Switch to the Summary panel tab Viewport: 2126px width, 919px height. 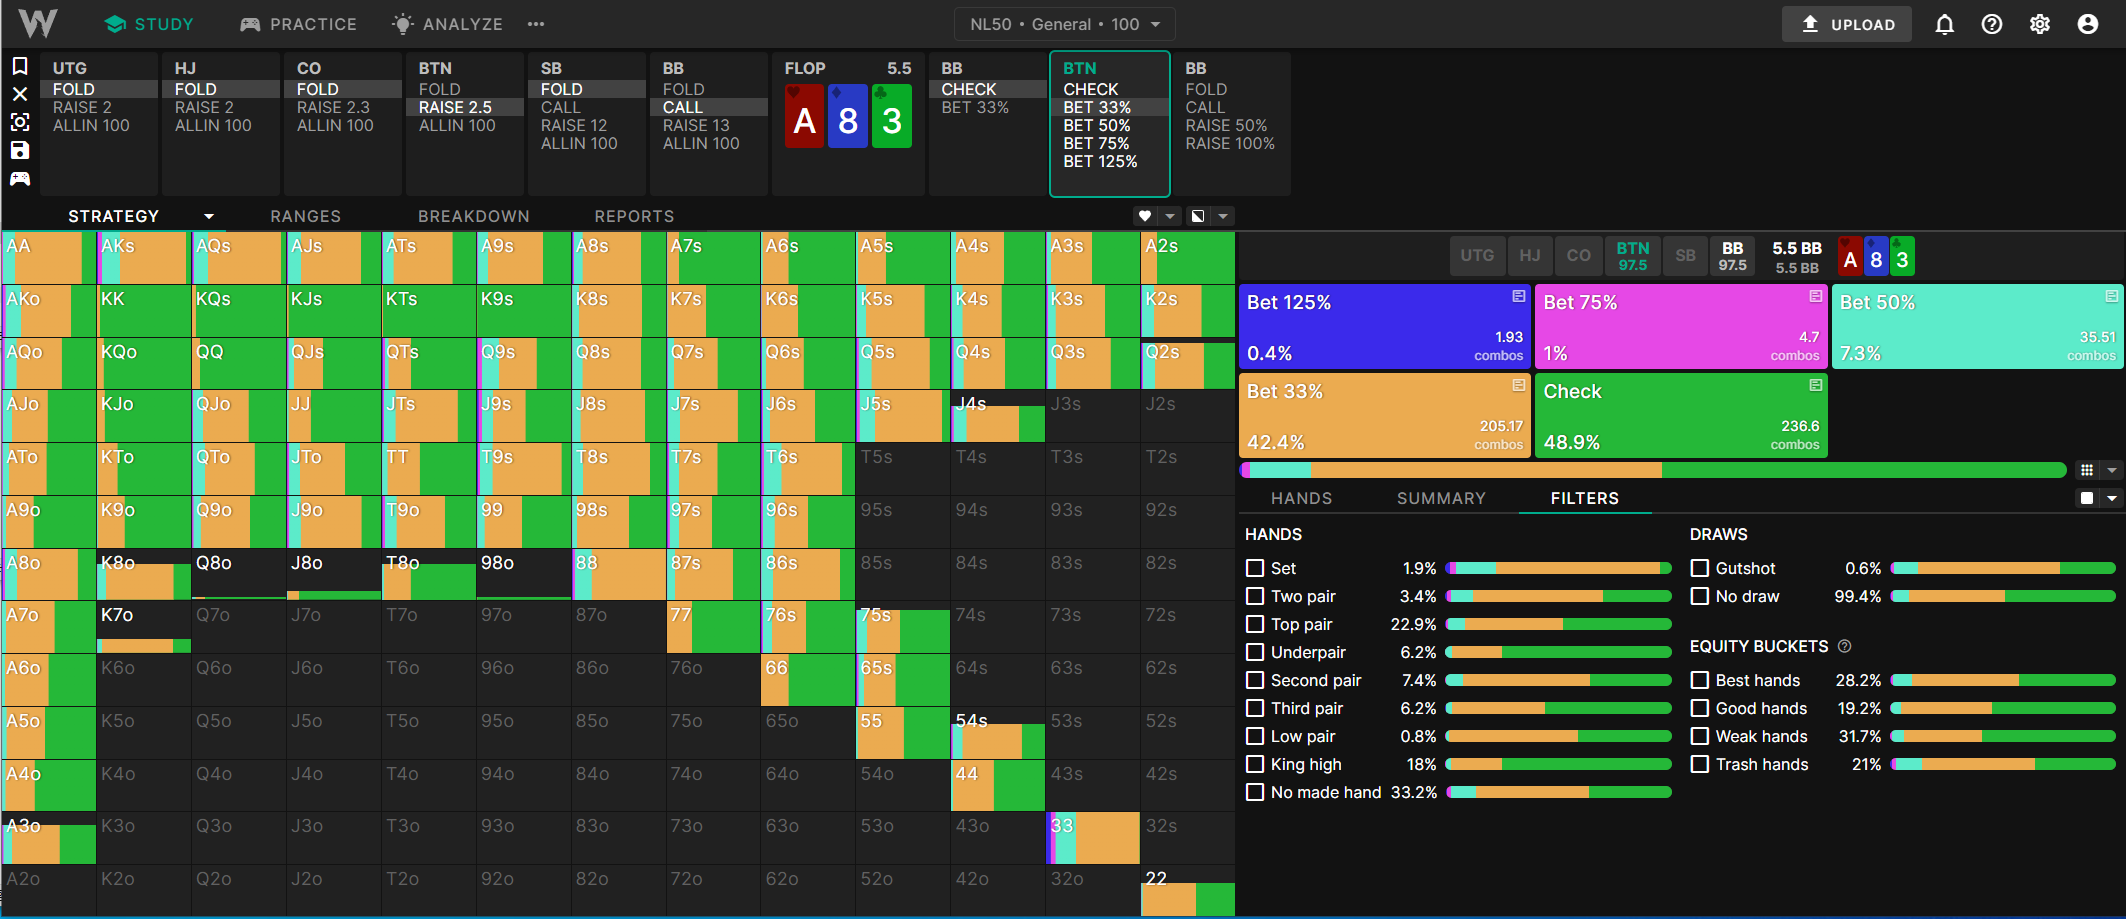pos(1441,498)
